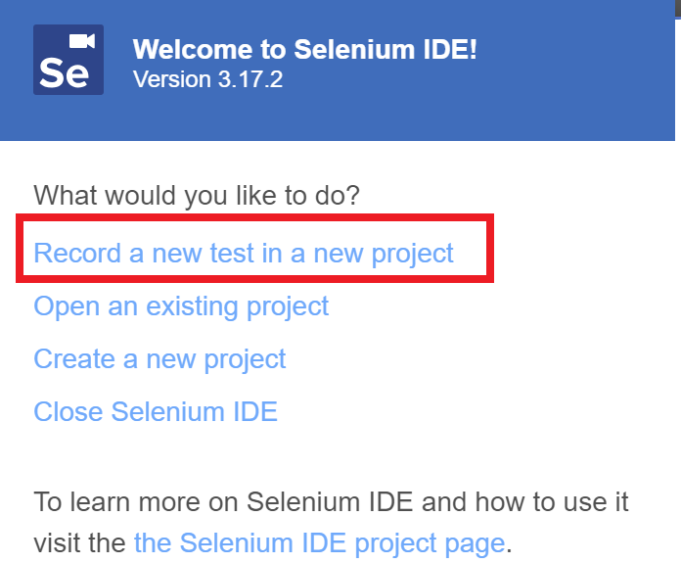
Task: Click the "Welcome to Selenium IDE!" heading
Action: 305,49
